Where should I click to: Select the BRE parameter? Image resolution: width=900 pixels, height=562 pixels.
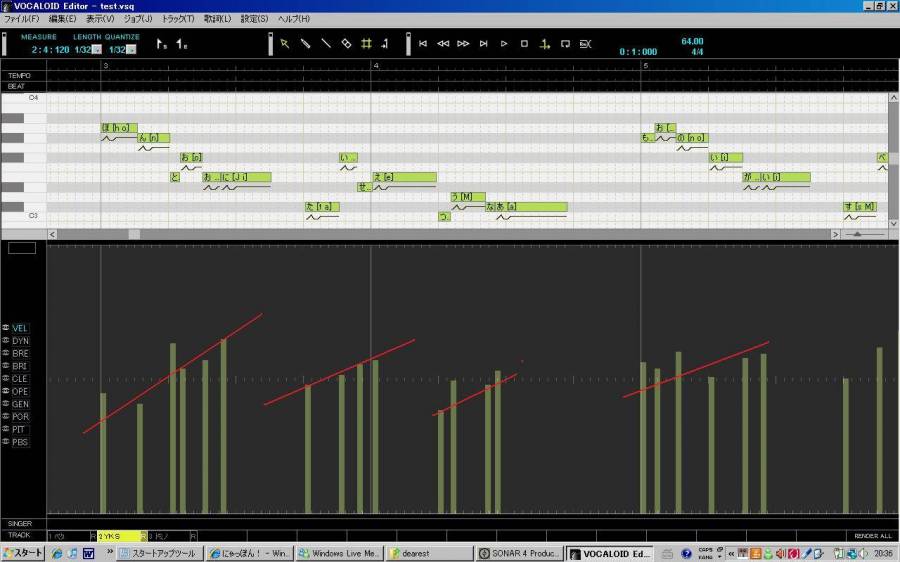(x=20, y=354)
